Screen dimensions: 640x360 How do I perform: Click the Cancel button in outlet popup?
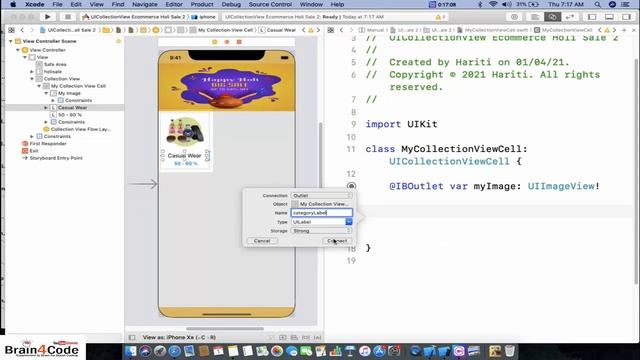[262, 241]
